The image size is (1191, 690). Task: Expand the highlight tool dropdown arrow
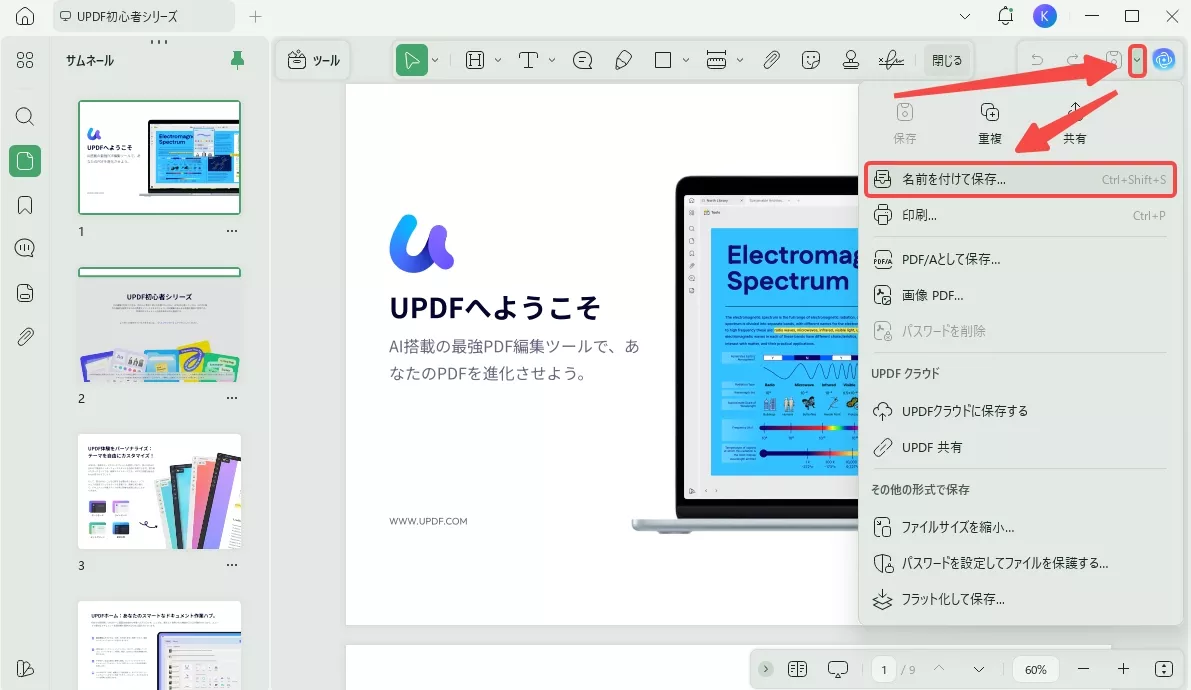click(498, 60)
